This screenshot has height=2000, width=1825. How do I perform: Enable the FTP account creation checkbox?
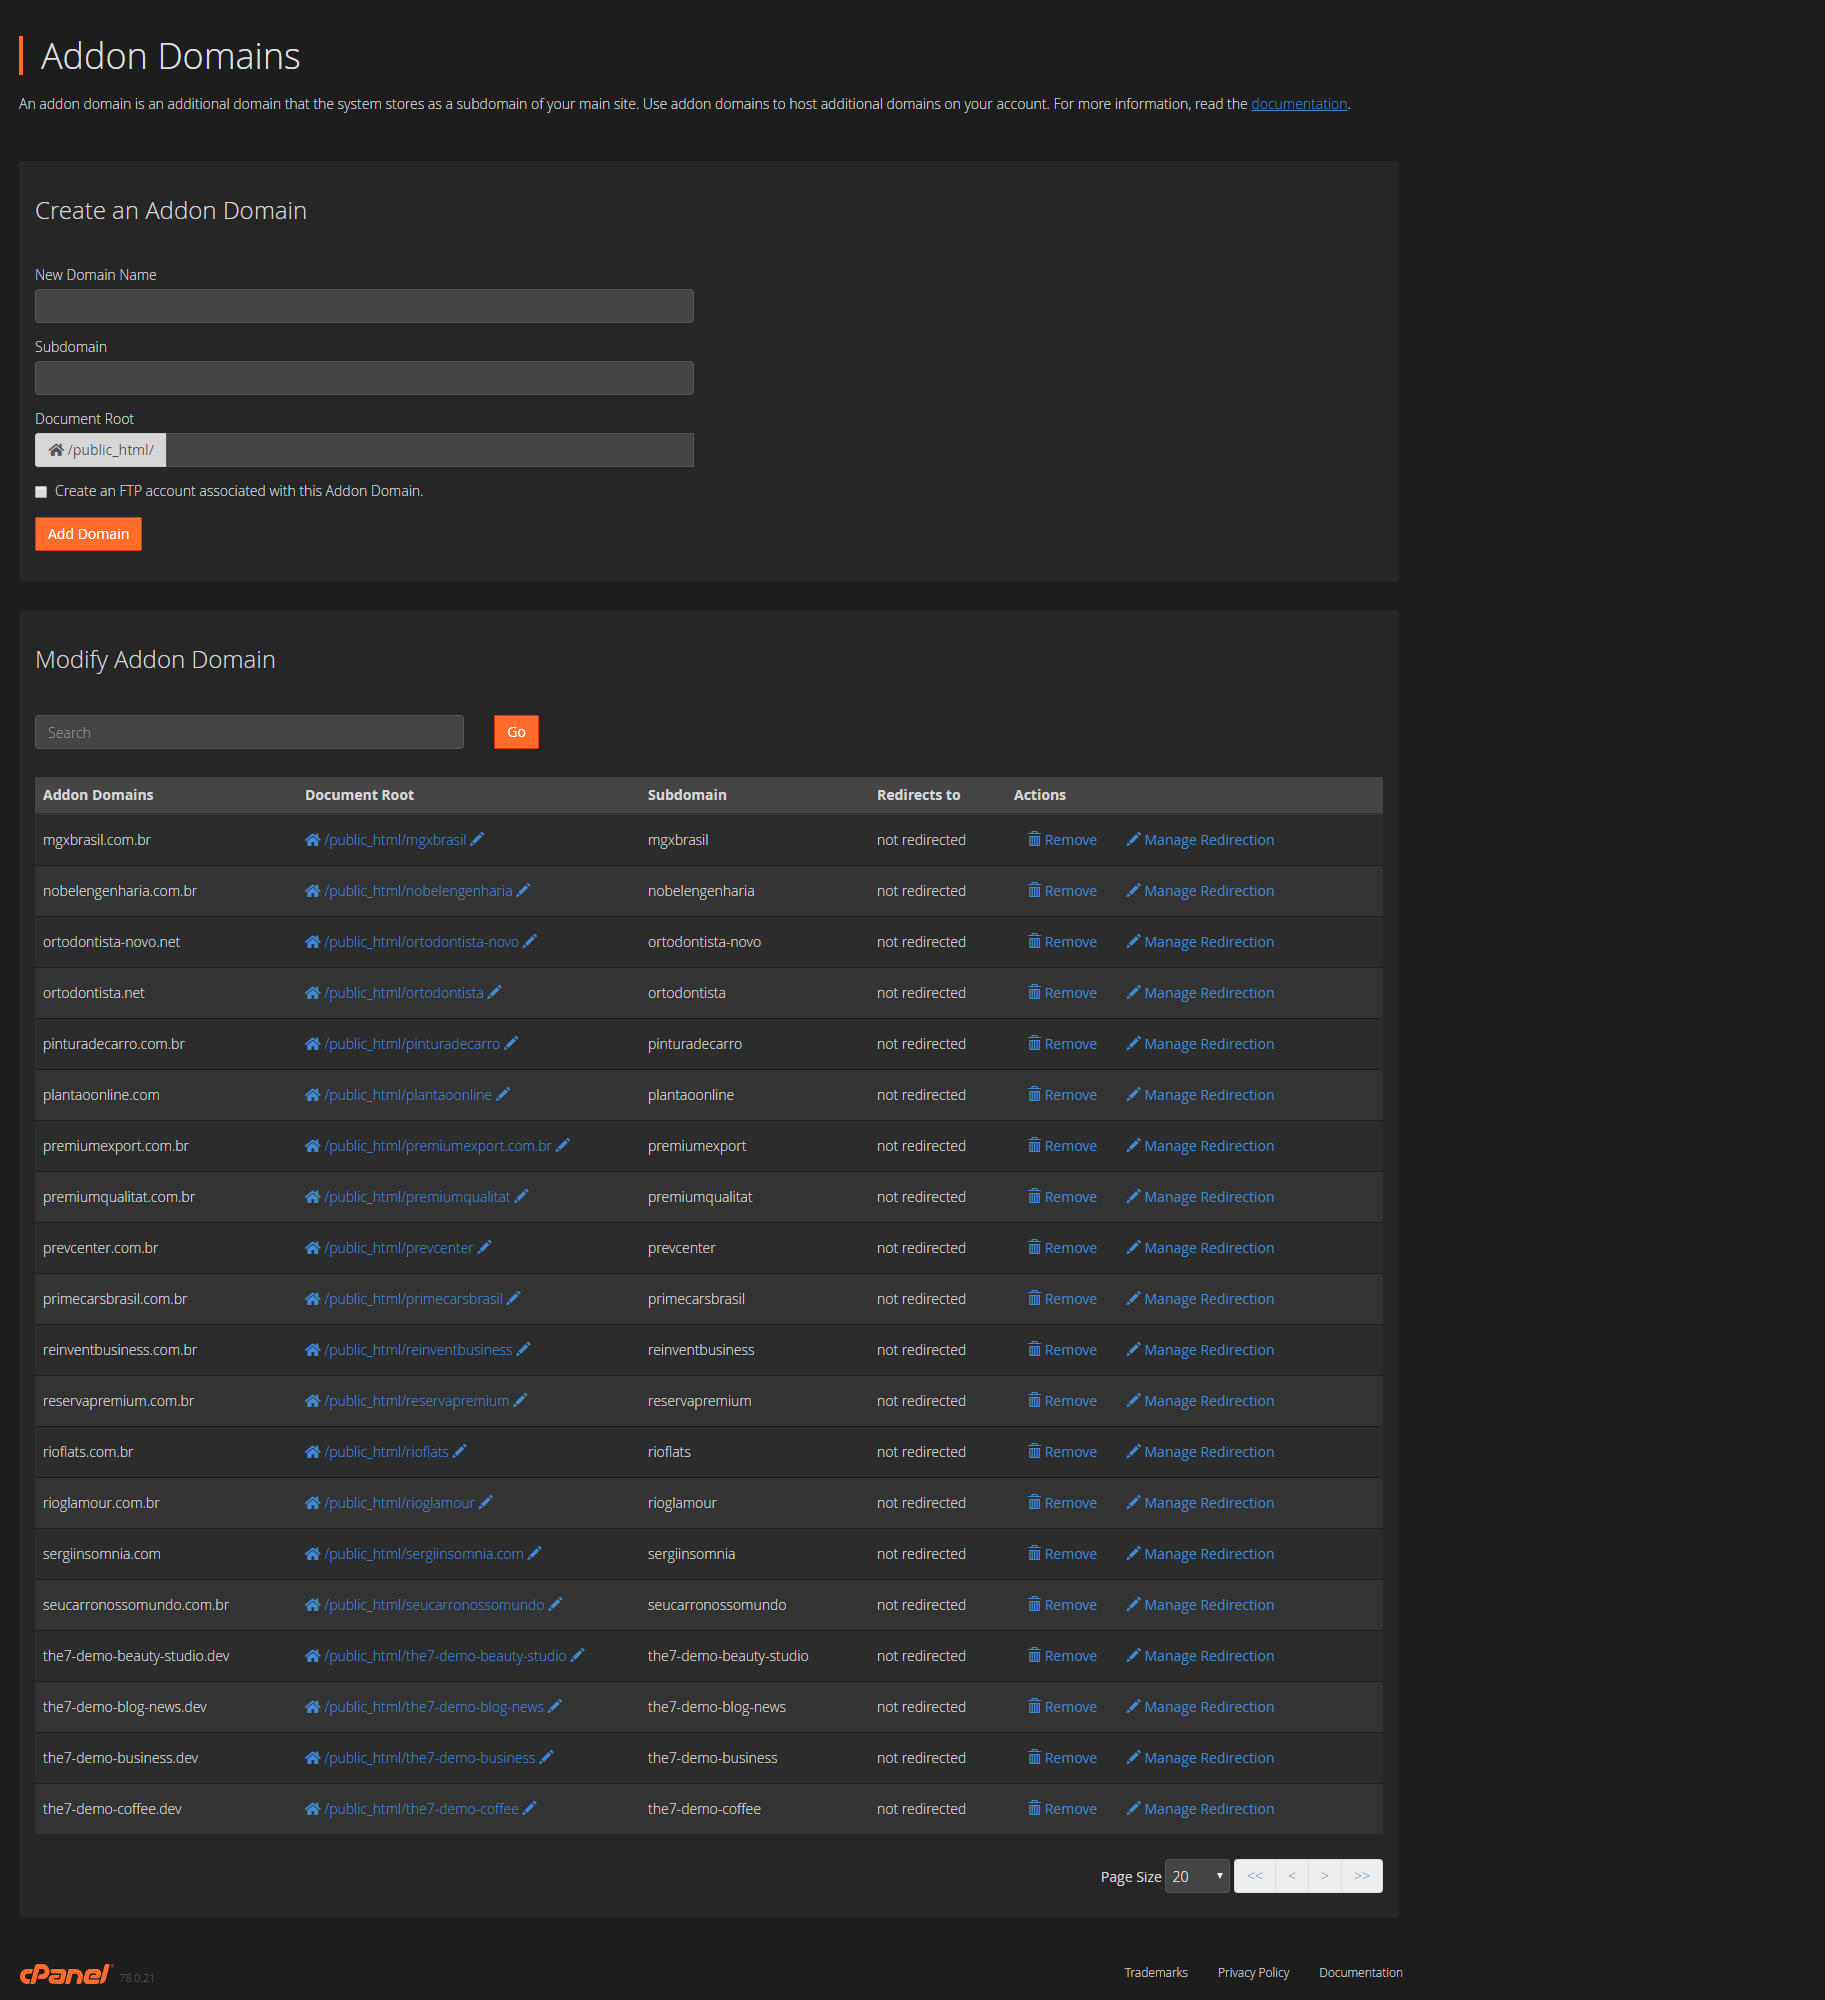[x=41, y=492]
